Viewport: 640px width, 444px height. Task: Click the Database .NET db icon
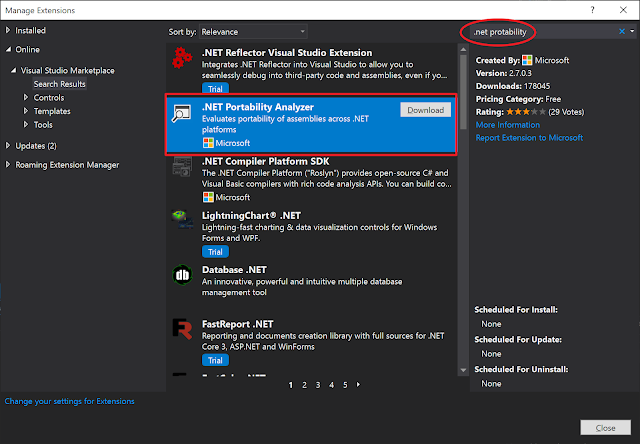pyautogui.click(x=182, y=275)
